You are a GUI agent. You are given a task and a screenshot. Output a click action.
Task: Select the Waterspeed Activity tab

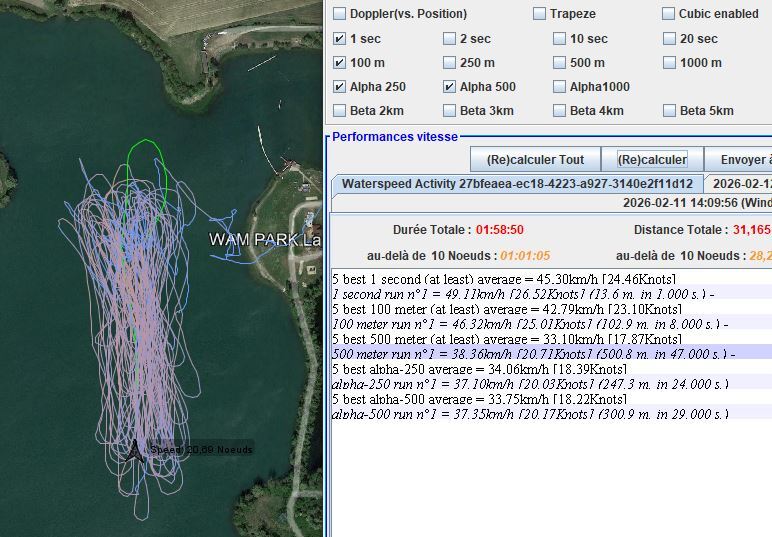(x=517, y=184)
